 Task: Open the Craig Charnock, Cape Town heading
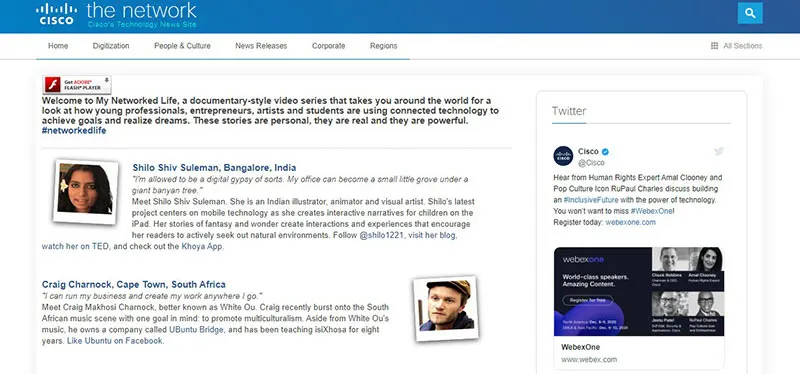click(134, 284)
